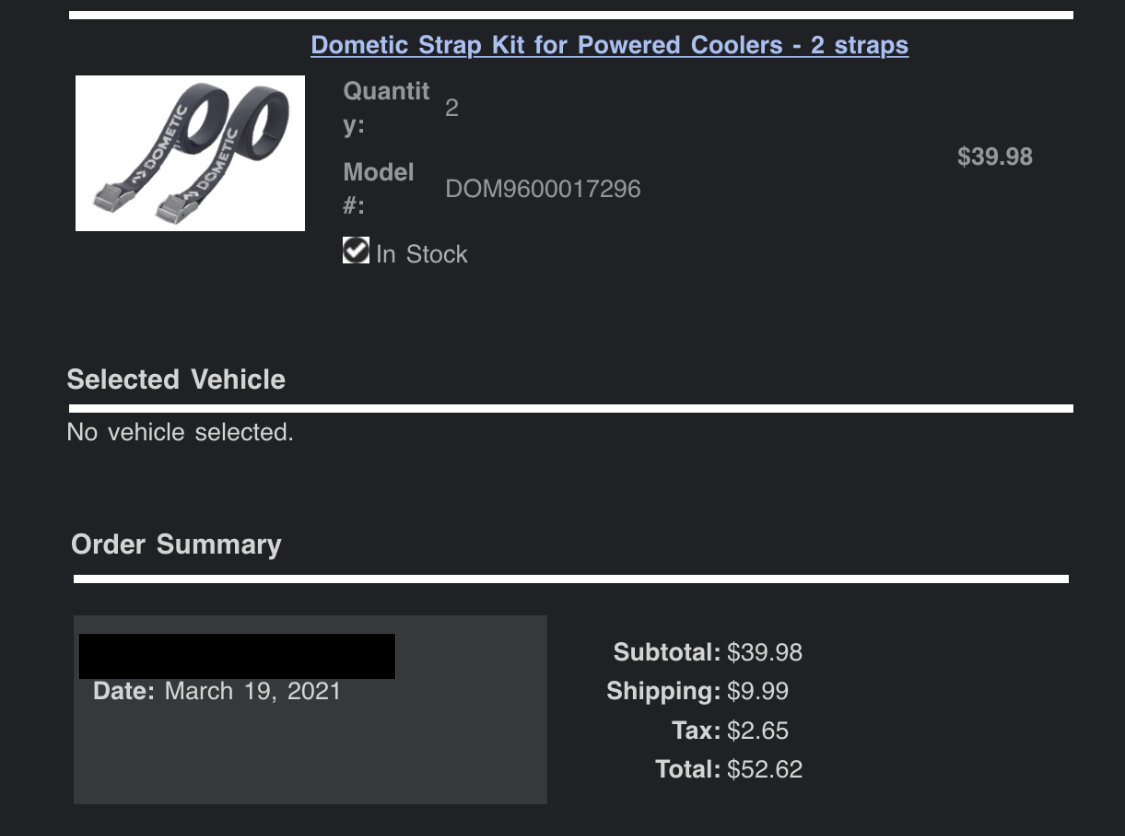Click the In Stock label text
Screen dimensions: 1125x836
click(422, 254)
